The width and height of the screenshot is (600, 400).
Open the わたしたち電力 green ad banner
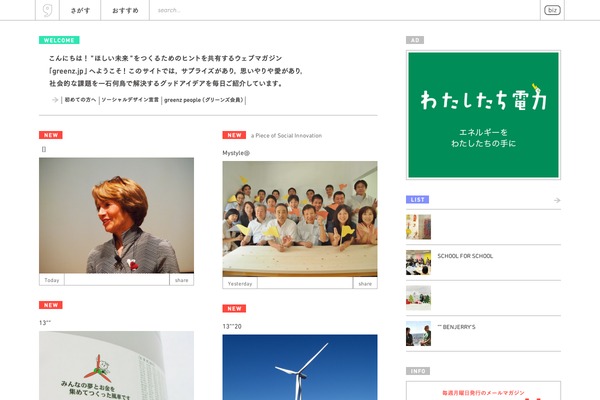coord(483,115)
